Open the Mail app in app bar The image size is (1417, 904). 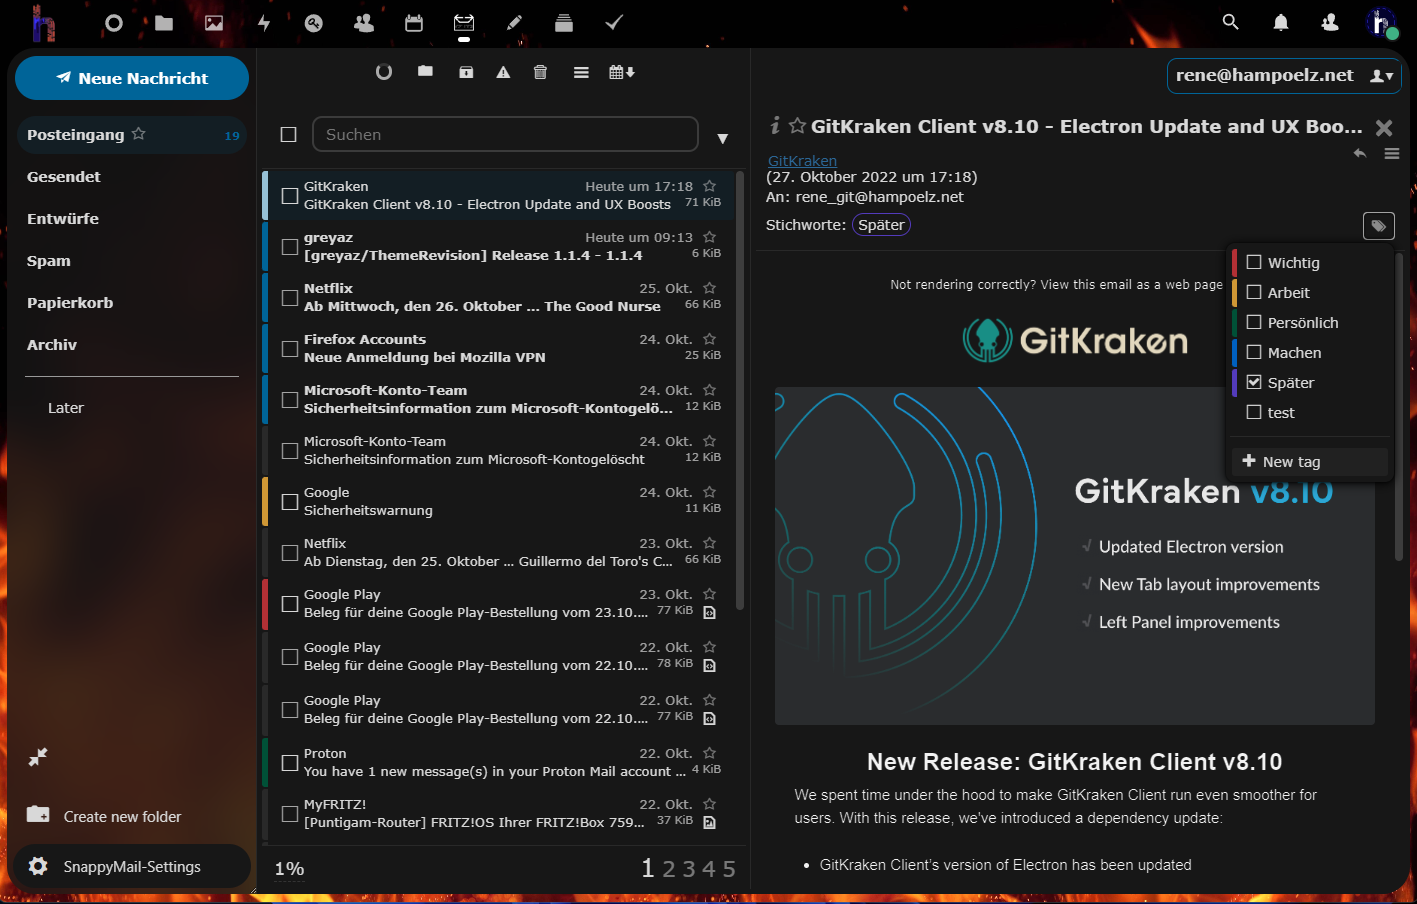click(464, 23)
